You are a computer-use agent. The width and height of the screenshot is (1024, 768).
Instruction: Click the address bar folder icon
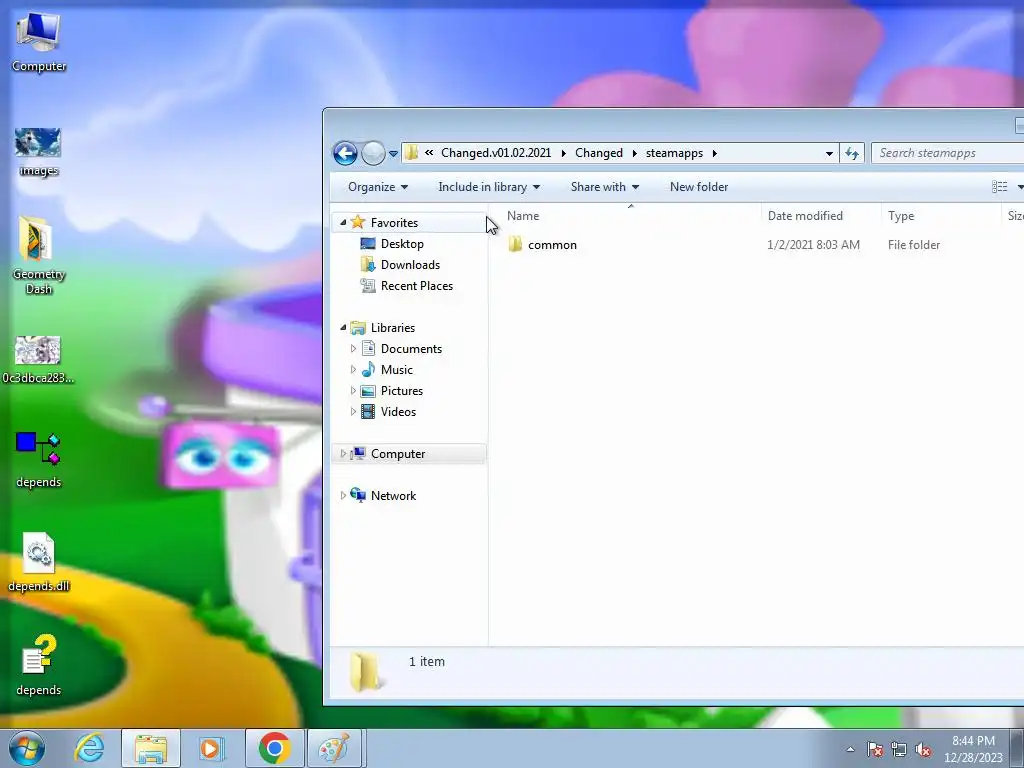pyautogui.click(x=411, y=153)
